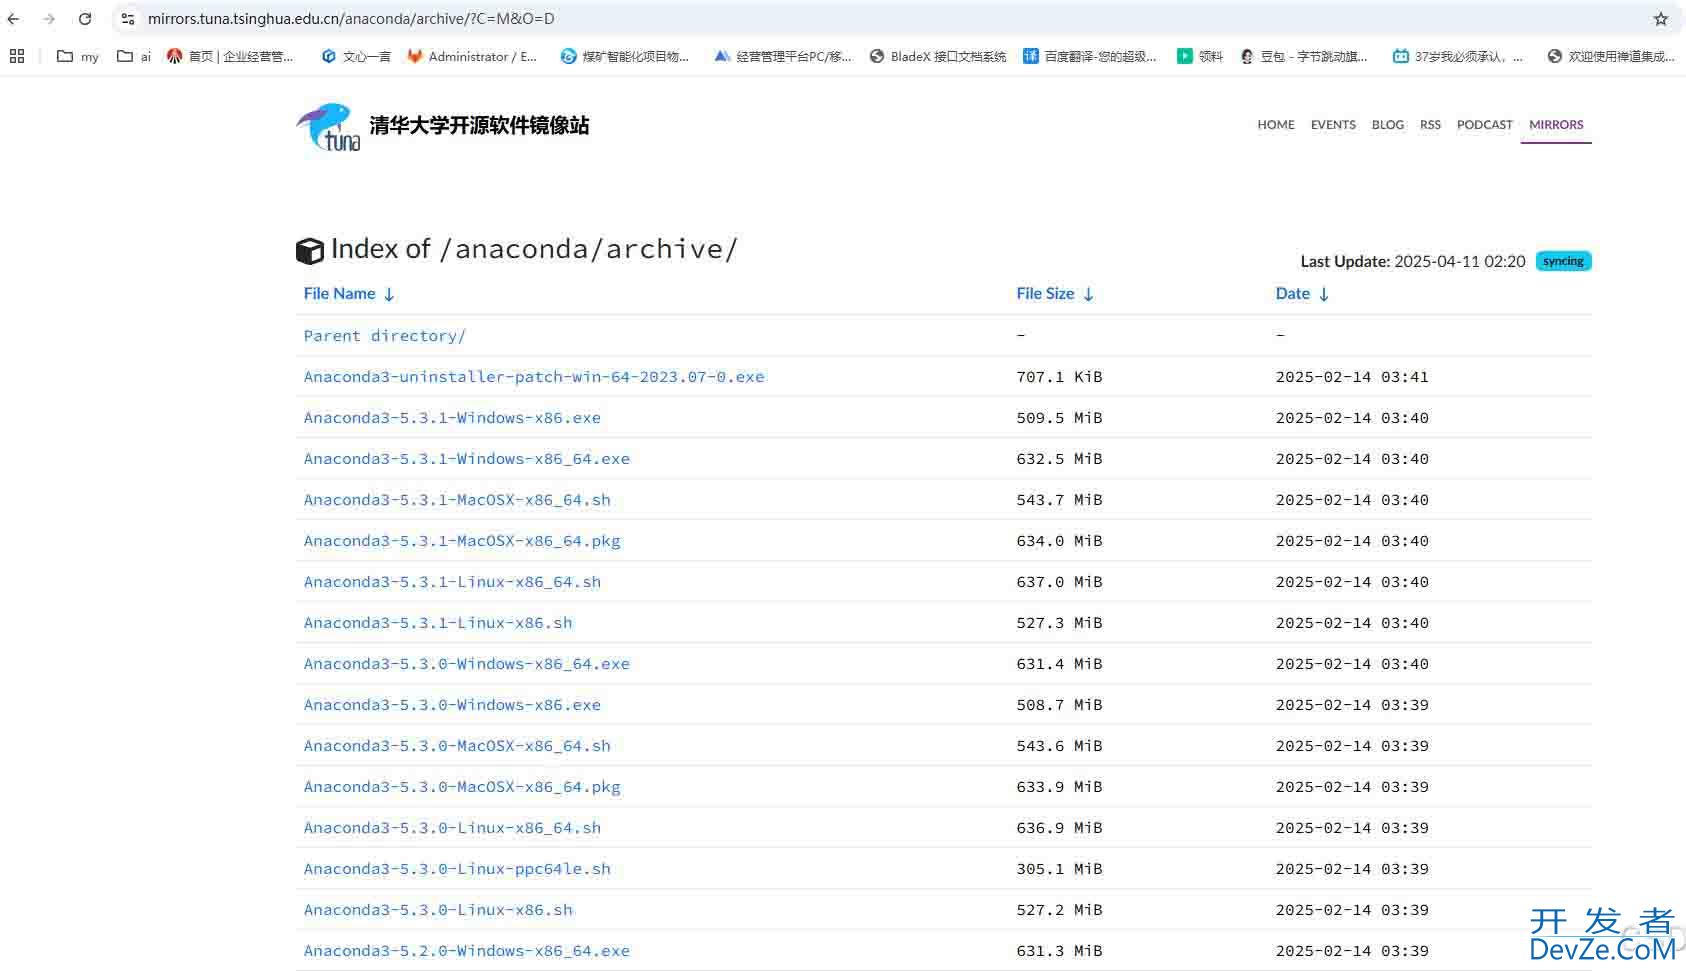This screenshot has height=971, width=1686.
Task: Bookmark this page with star icon
Action: 1661,19
